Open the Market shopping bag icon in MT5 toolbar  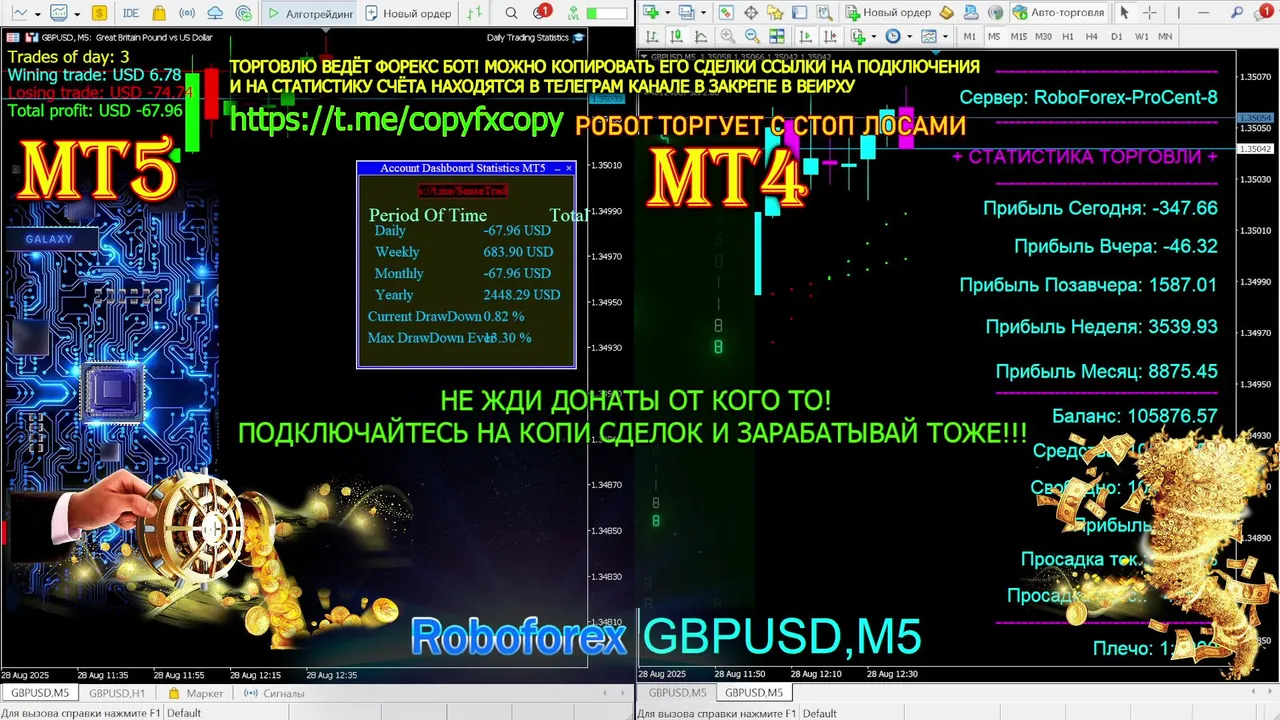[159, 13]
